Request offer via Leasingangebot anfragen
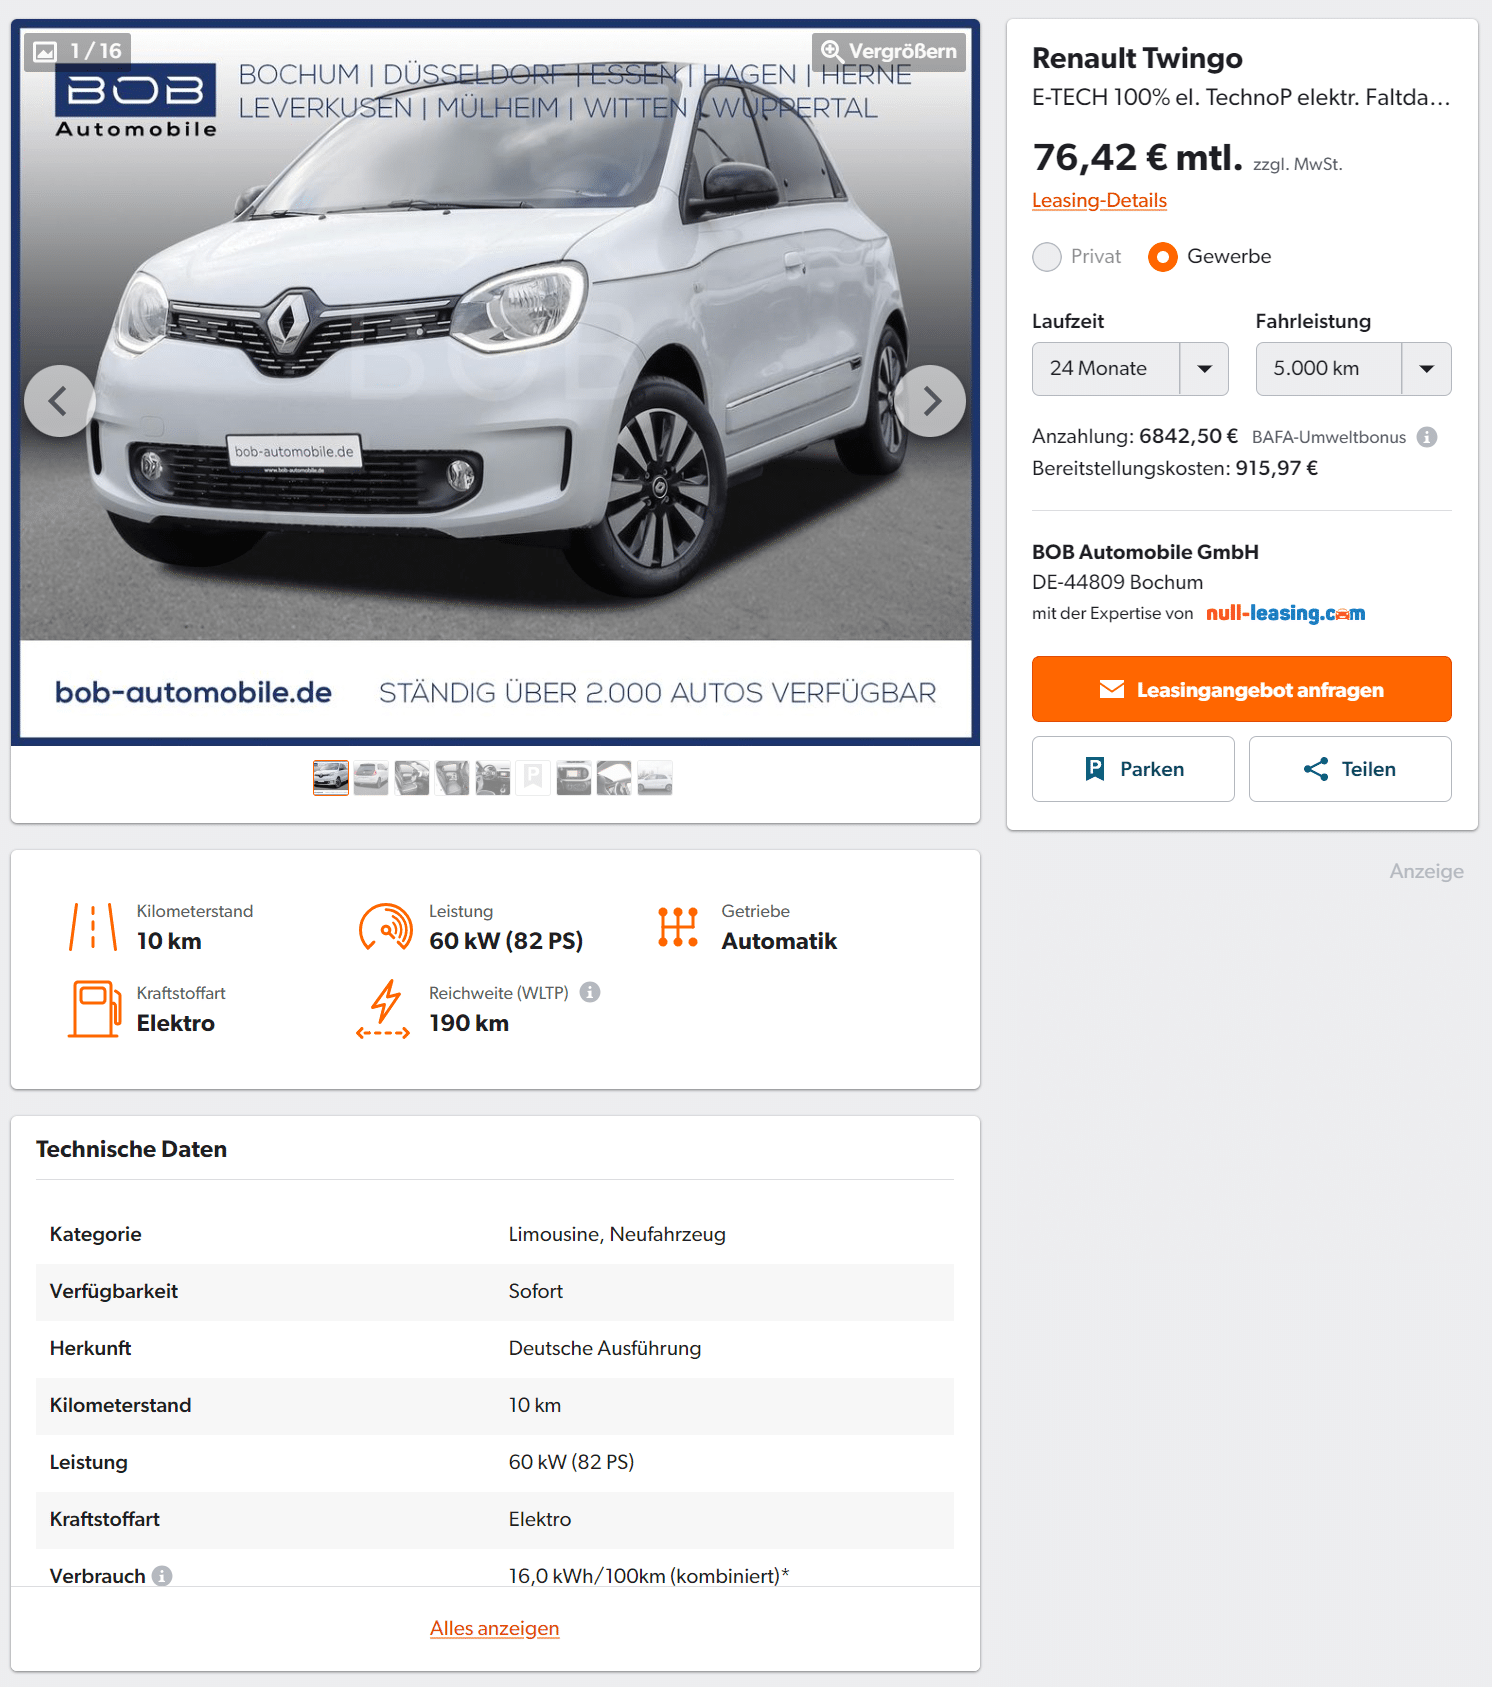 (x=1241, y=689)
